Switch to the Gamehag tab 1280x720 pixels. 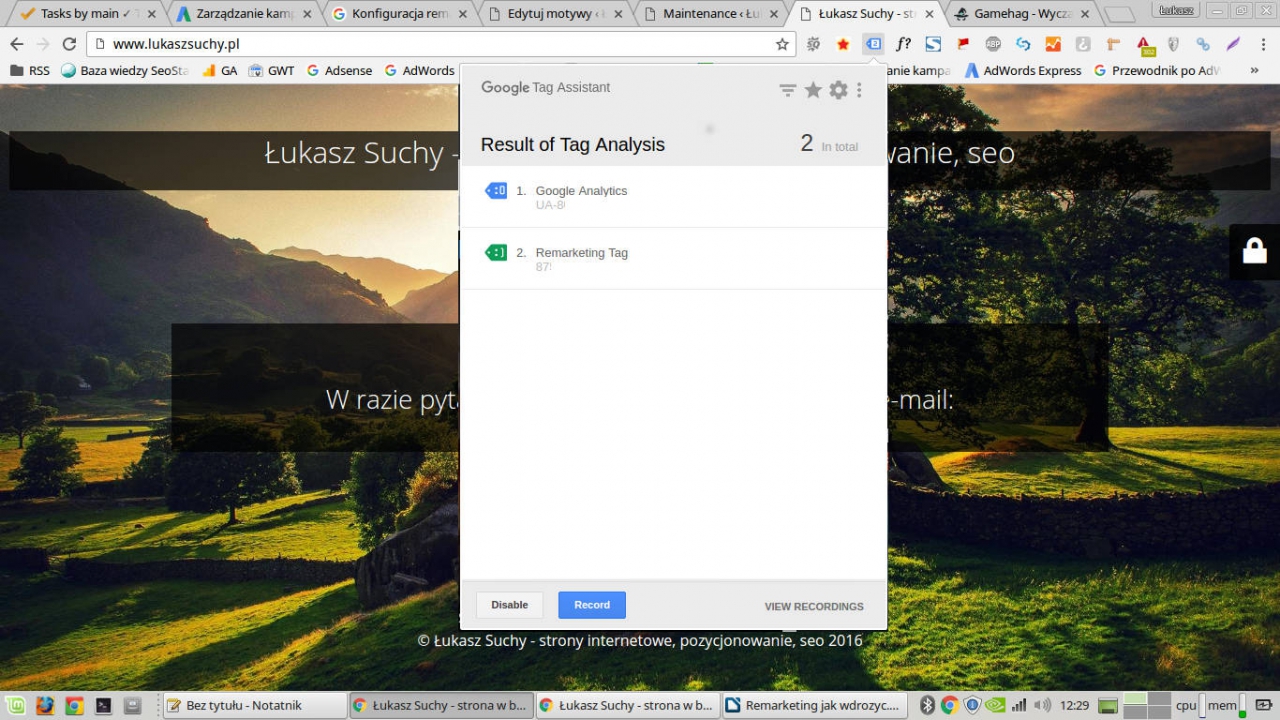(1015, 14)
